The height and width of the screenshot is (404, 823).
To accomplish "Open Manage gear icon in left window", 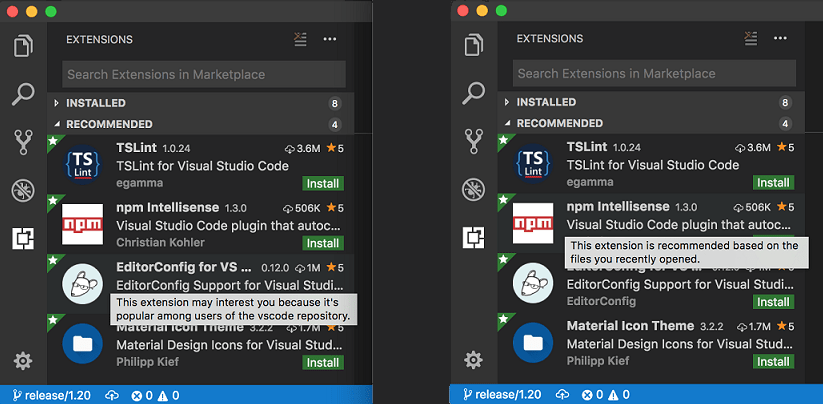I will pos(23,361).
